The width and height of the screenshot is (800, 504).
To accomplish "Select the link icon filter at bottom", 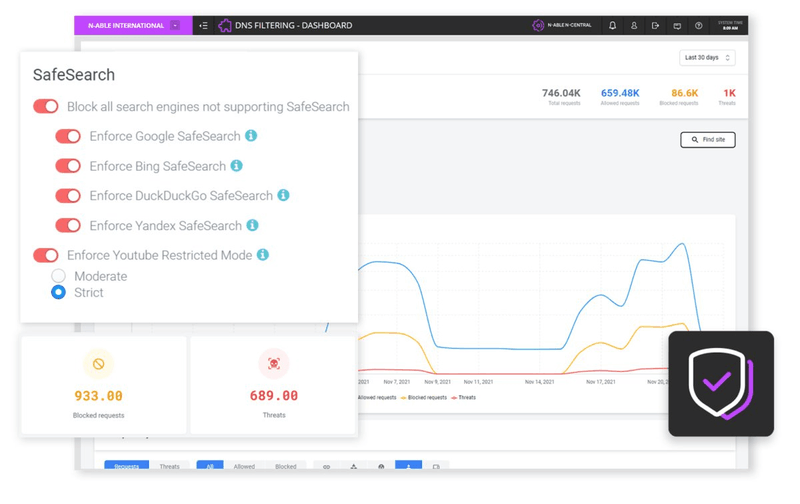I will 327,466.
